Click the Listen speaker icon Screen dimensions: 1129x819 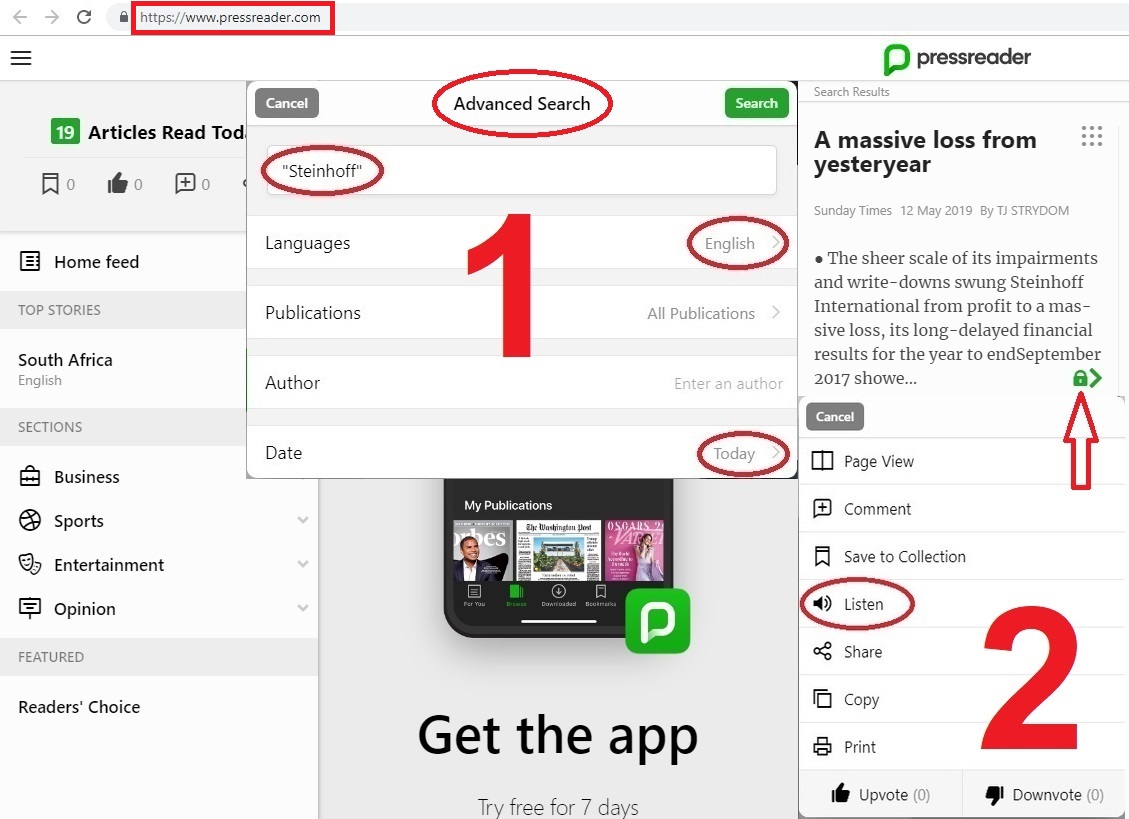tap(822, 604)
